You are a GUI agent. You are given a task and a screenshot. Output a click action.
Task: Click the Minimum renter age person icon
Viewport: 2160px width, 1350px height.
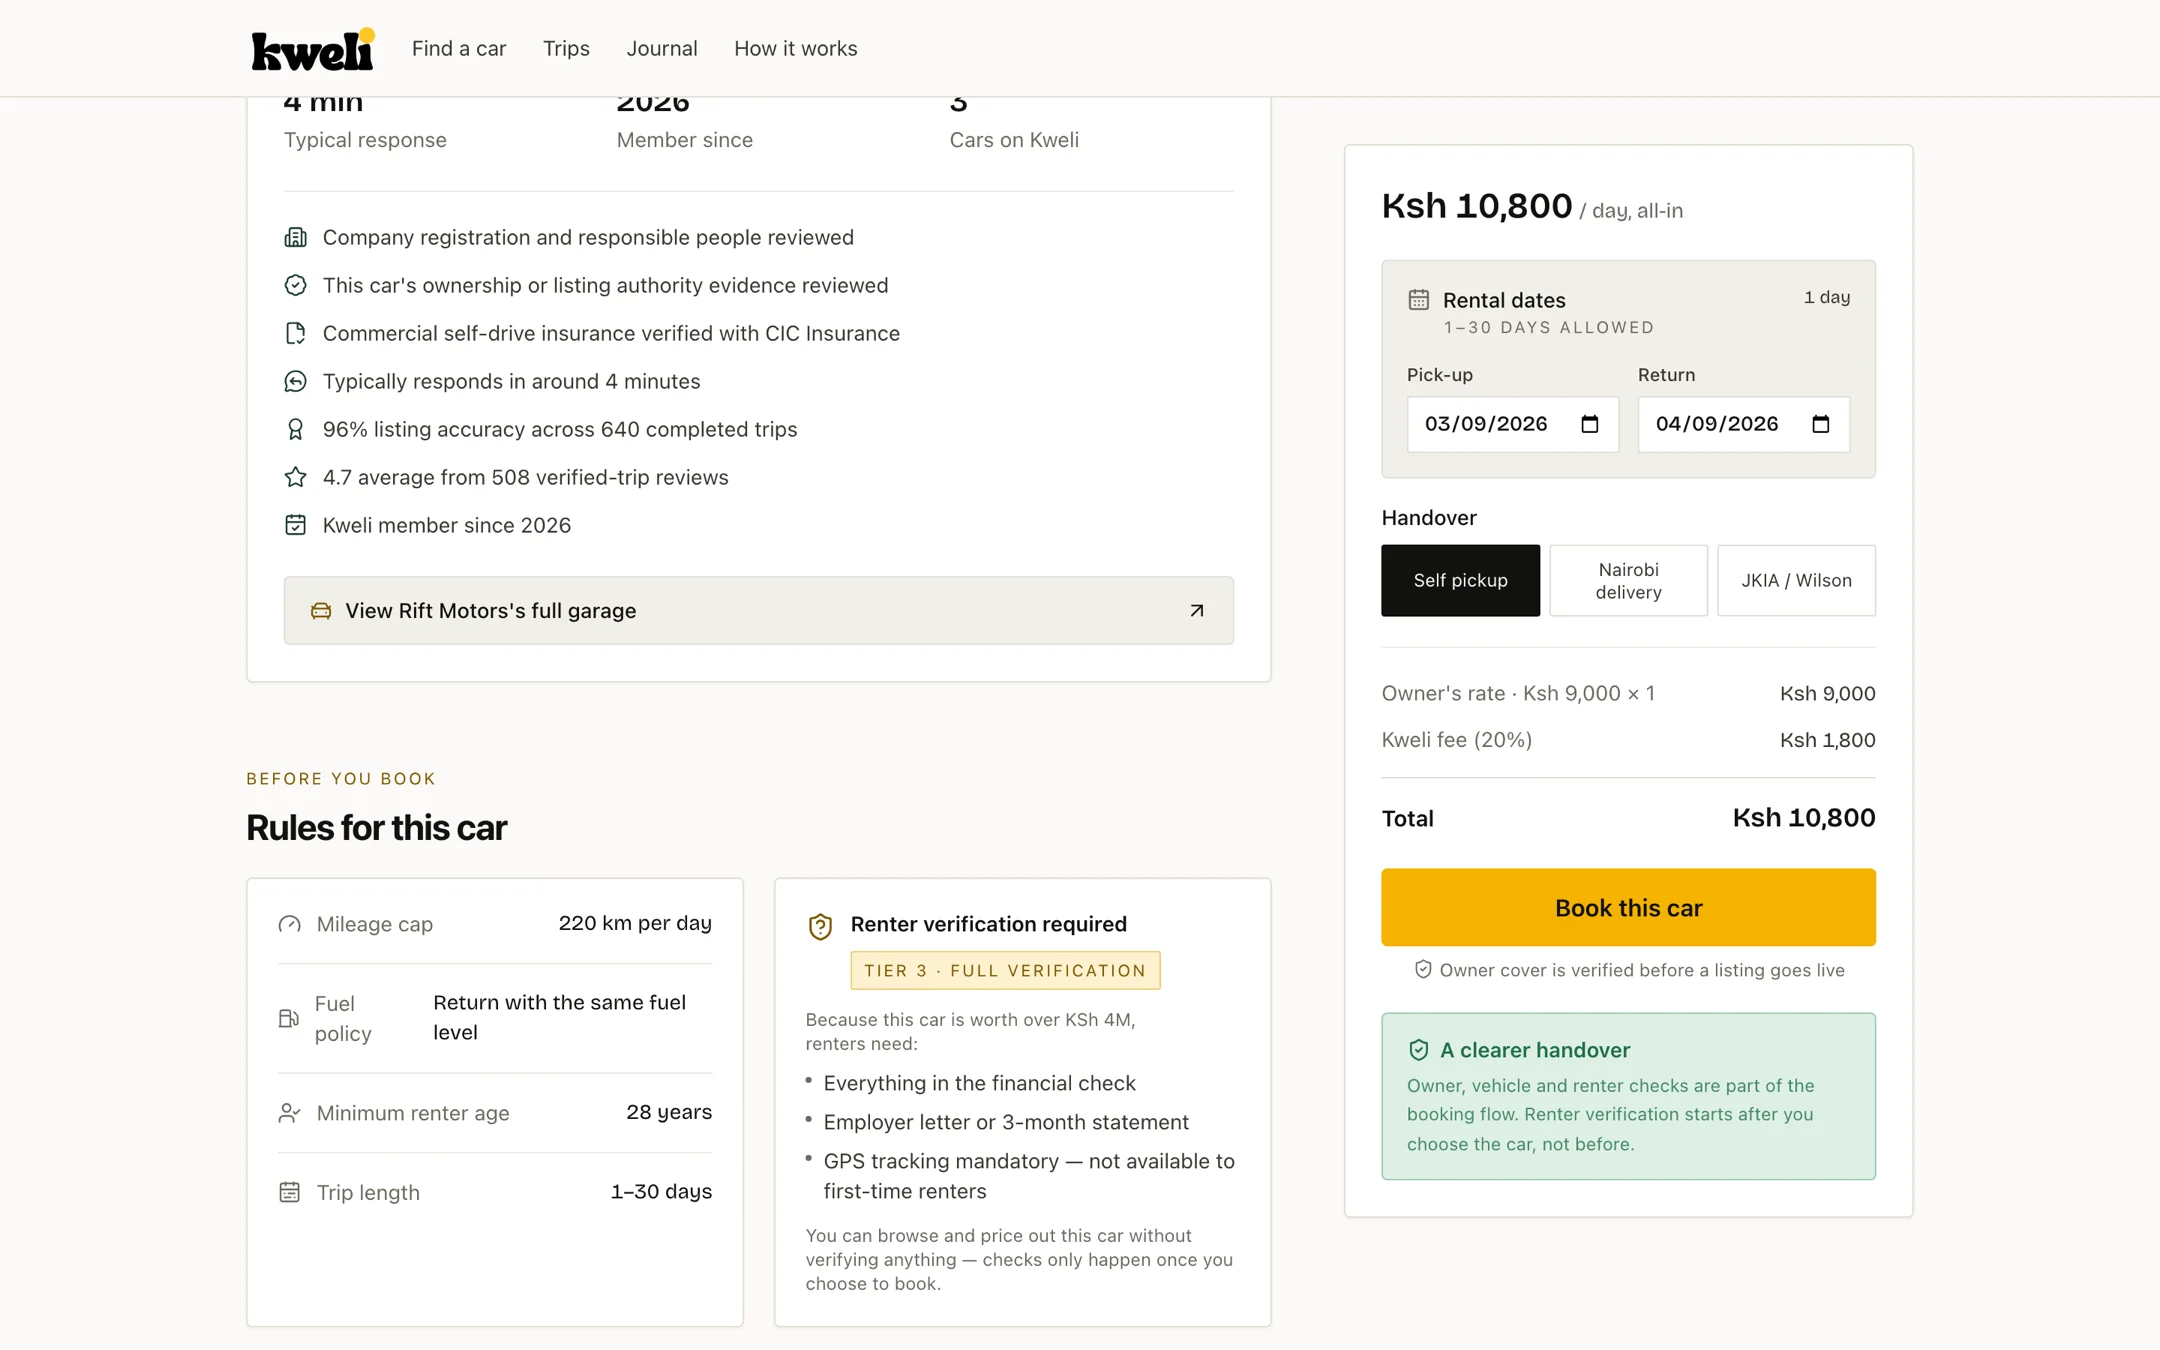289,1113
